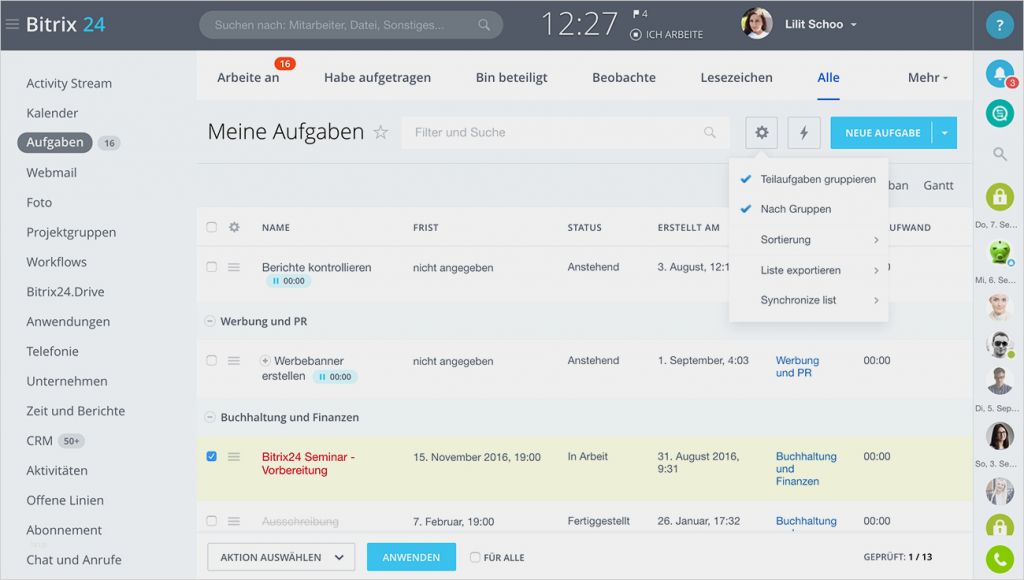Open the notifications bell icon
Viewport: 1024px width, 580px height.
(x=999, y=72)
